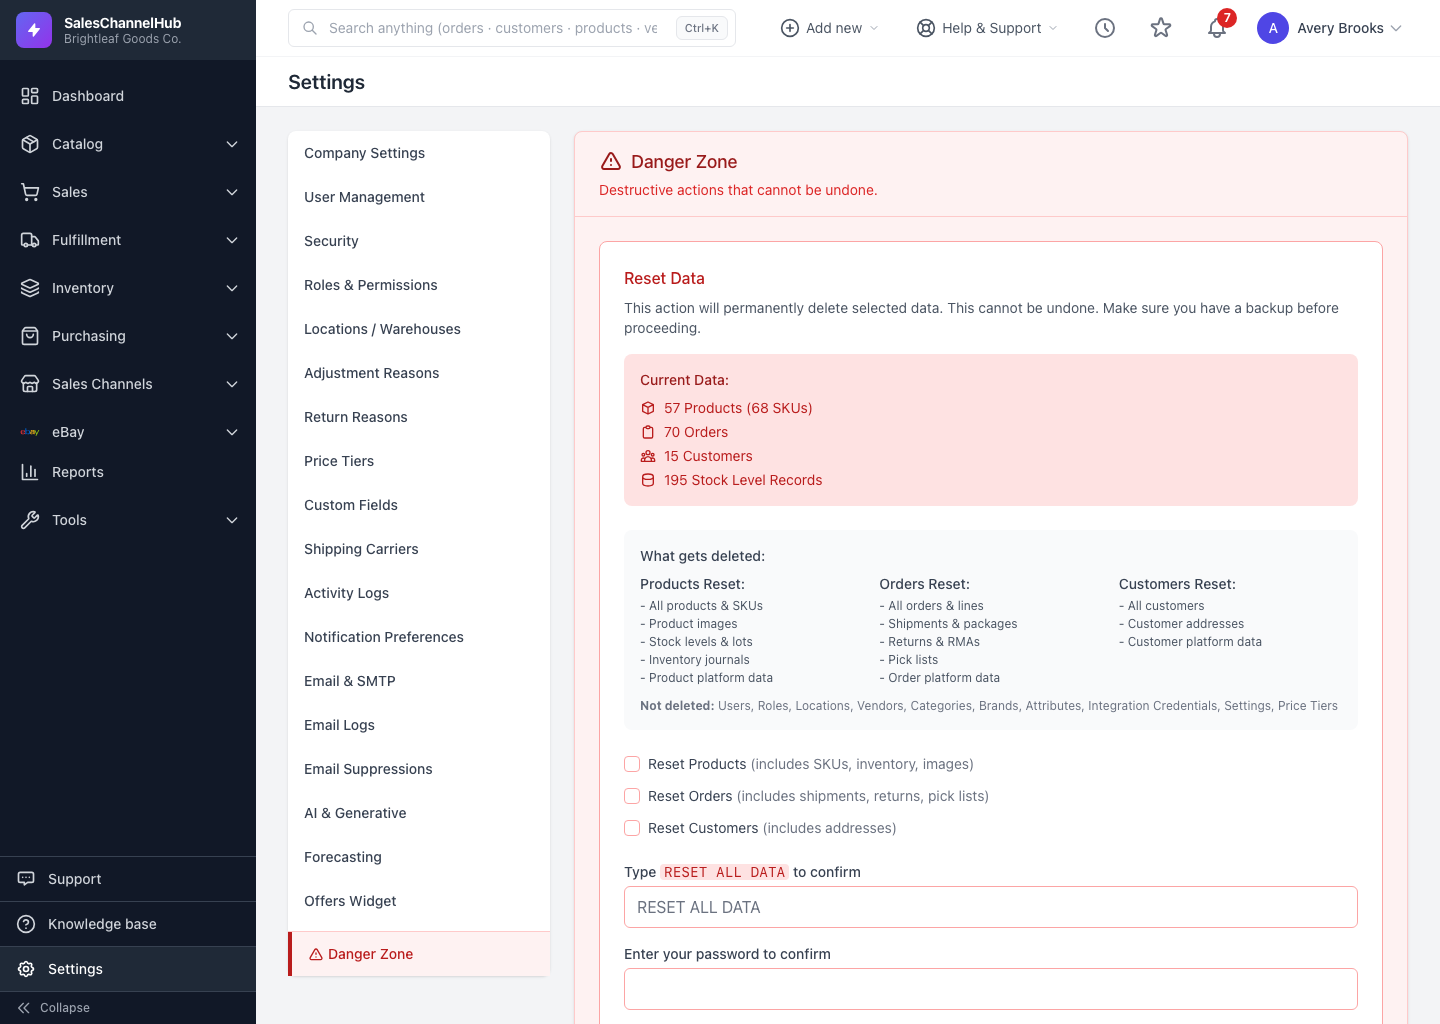Expand the Sales Channels menu chevron
The height and width of the screenshot is (1024, 1440).
(x=232, y=384)
